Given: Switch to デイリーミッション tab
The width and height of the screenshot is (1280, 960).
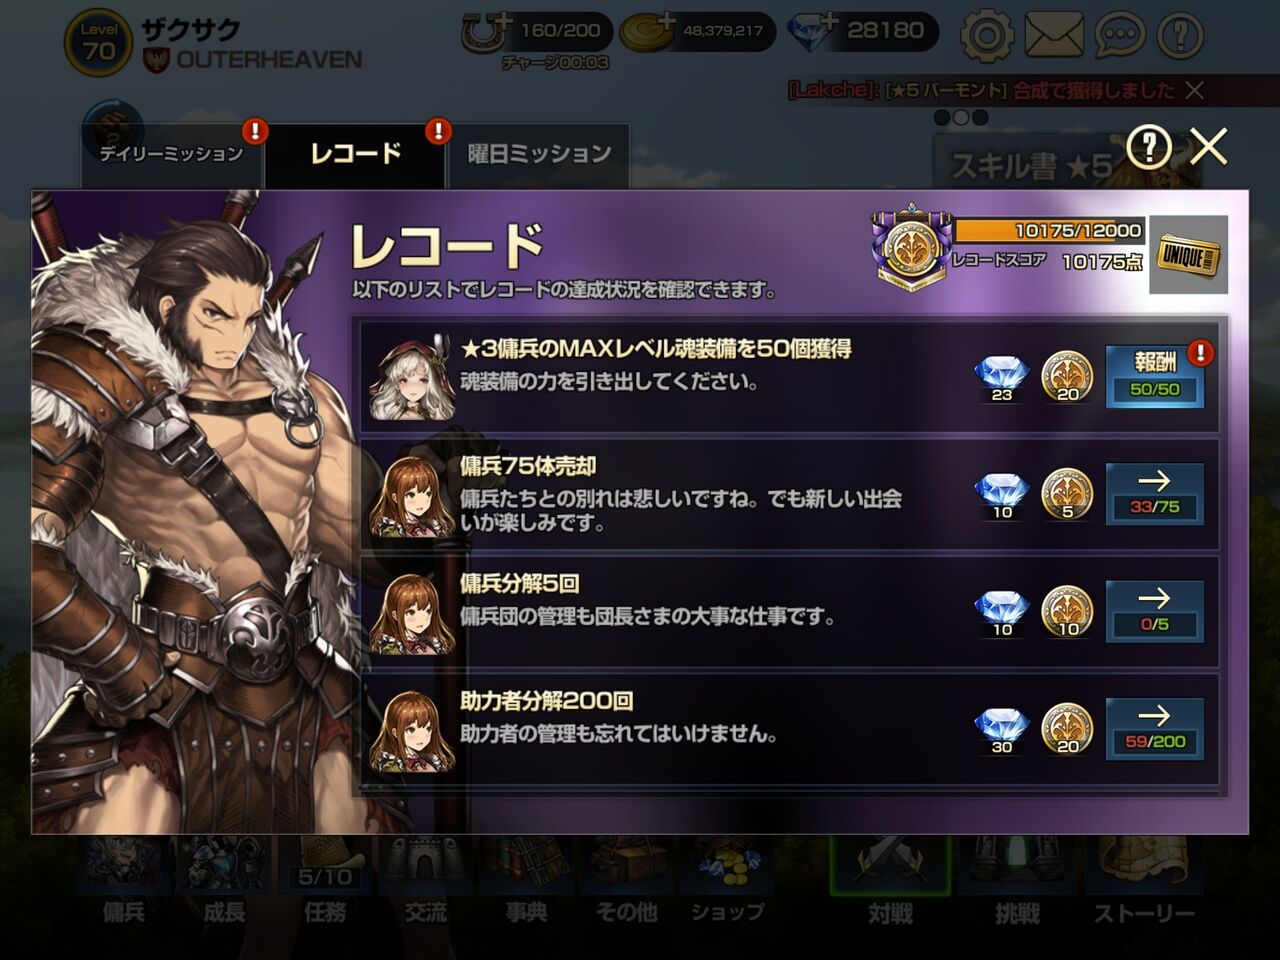Looking at the screenshot, I should (x=171, y=154).
